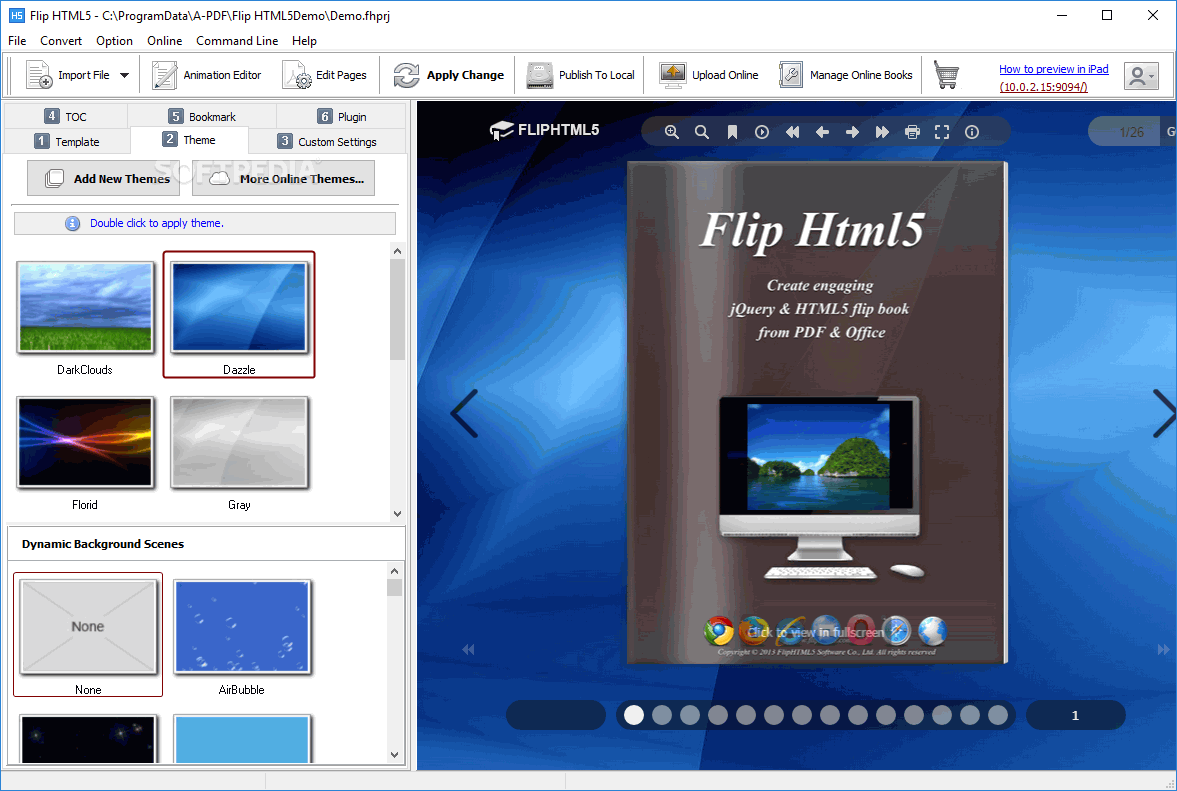
Task: Click the theme list scrollbar thumb
Action: point(397,310)
